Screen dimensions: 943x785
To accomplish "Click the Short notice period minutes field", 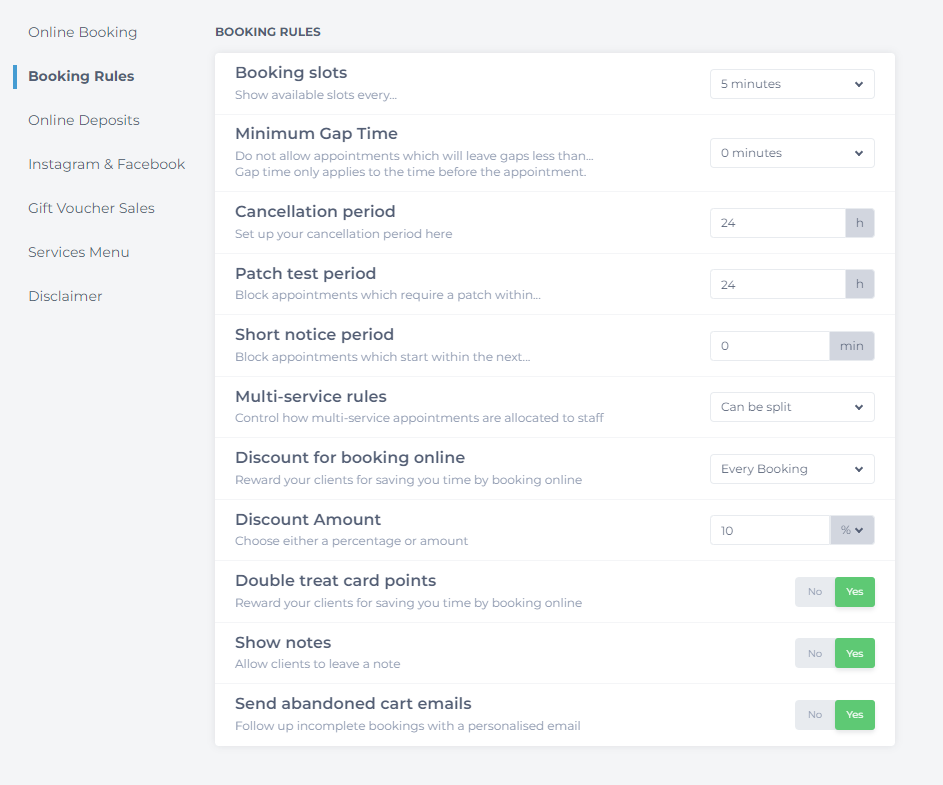I will pyautogui.click(x=769, y=345).
